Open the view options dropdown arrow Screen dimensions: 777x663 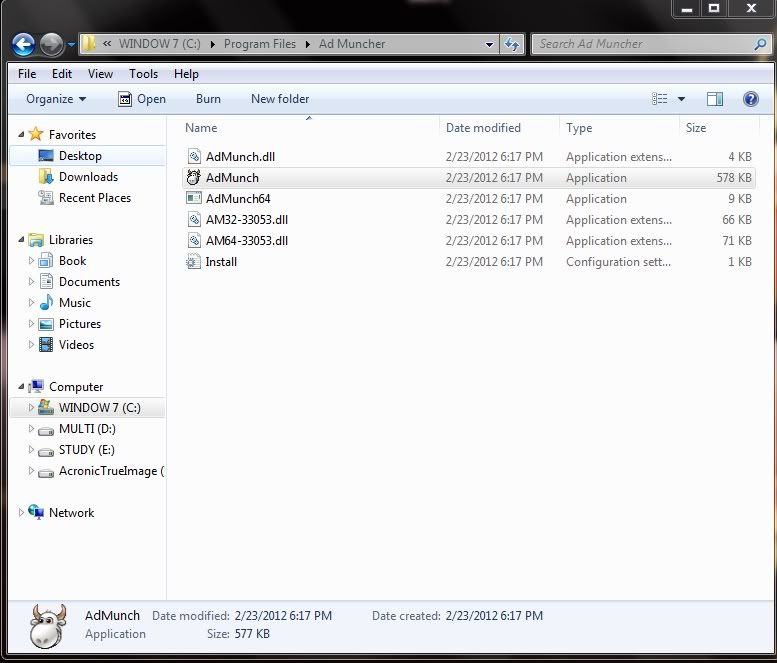[681, 99]
